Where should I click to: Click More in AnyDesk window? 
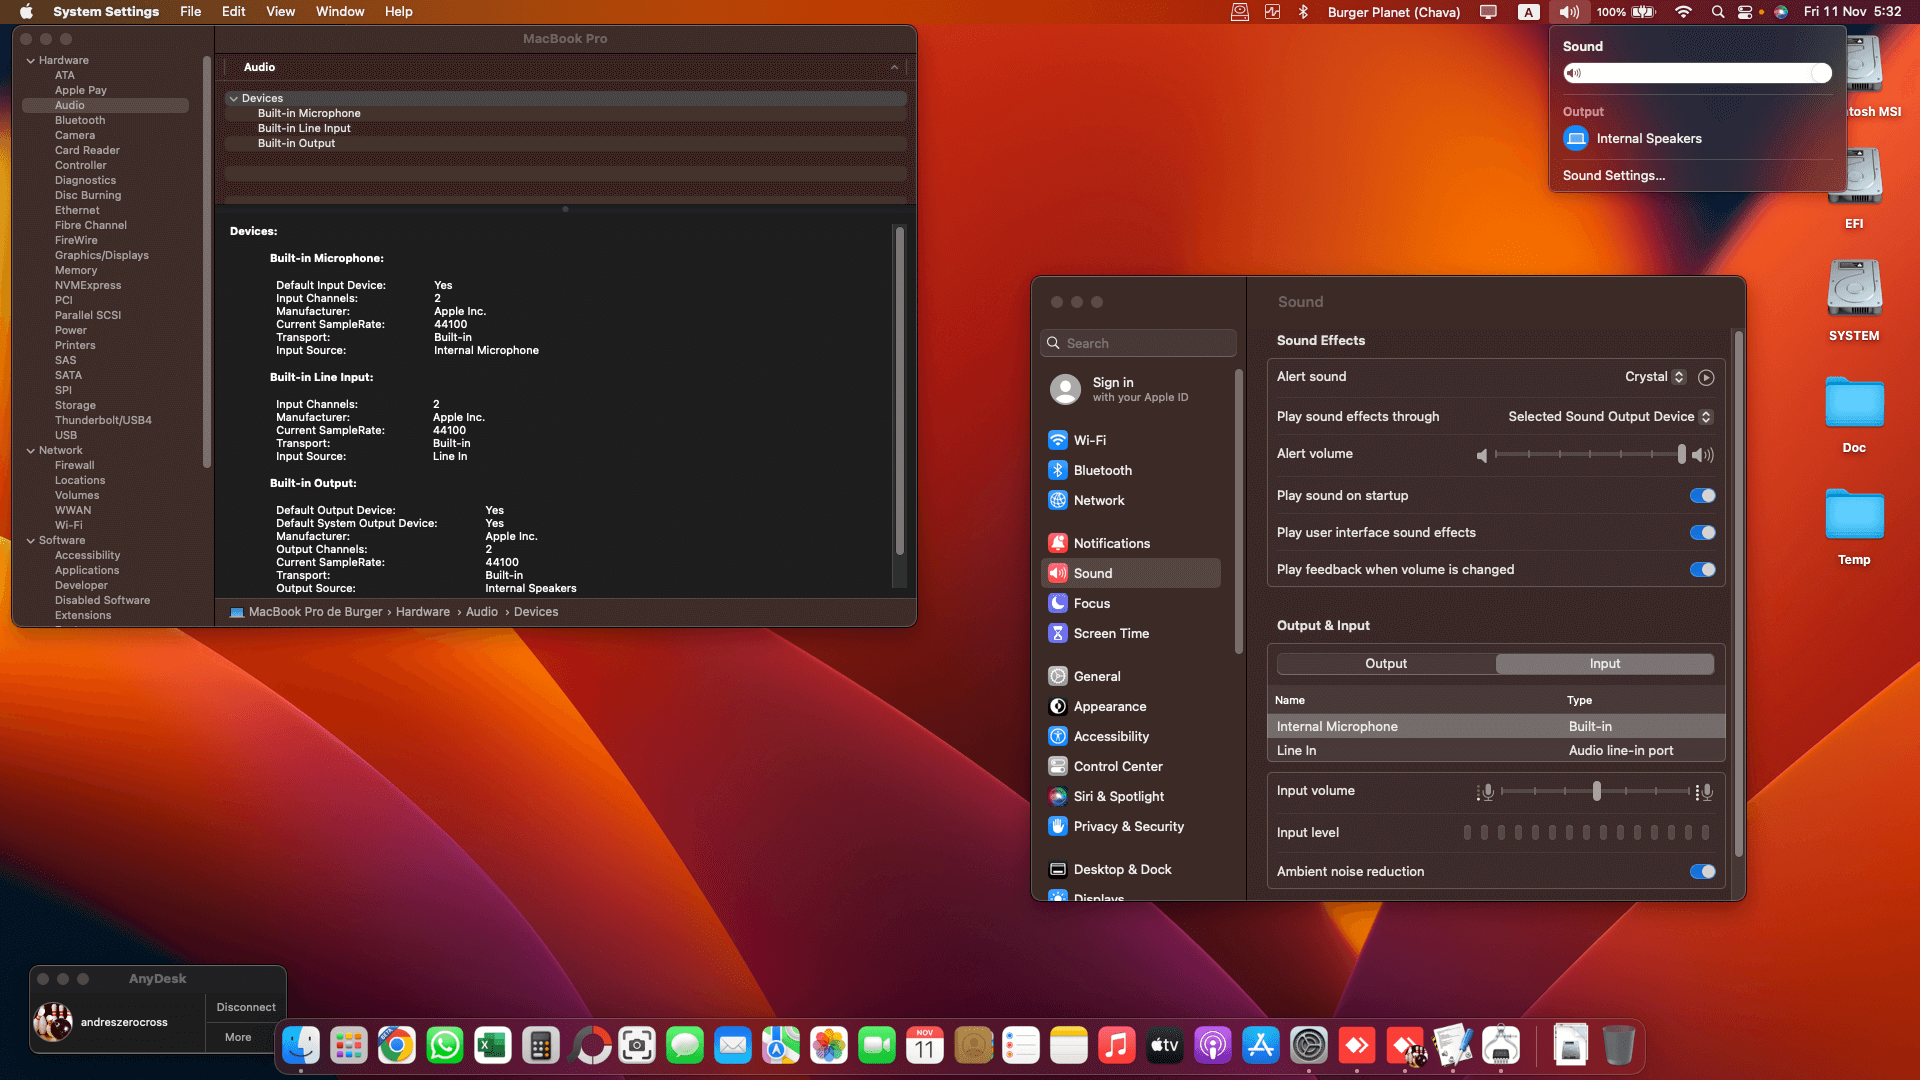238,1038
